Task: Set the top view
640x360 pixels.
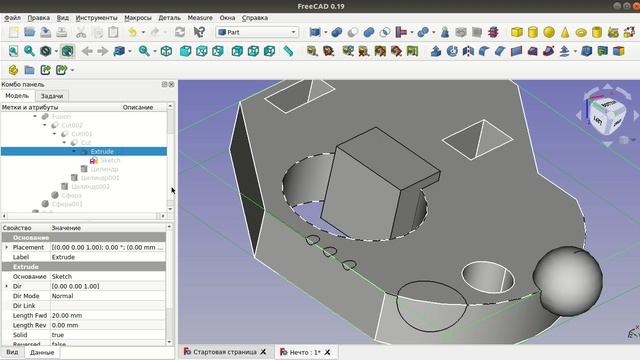Action: coord(202,51)
